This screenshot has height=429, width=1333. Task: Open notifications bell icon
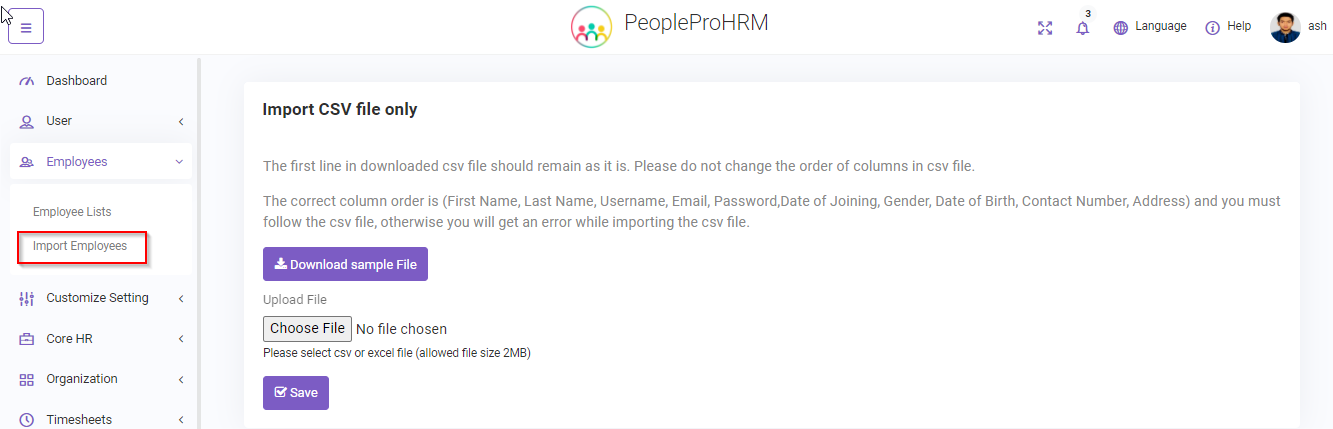coord(1082,28)
